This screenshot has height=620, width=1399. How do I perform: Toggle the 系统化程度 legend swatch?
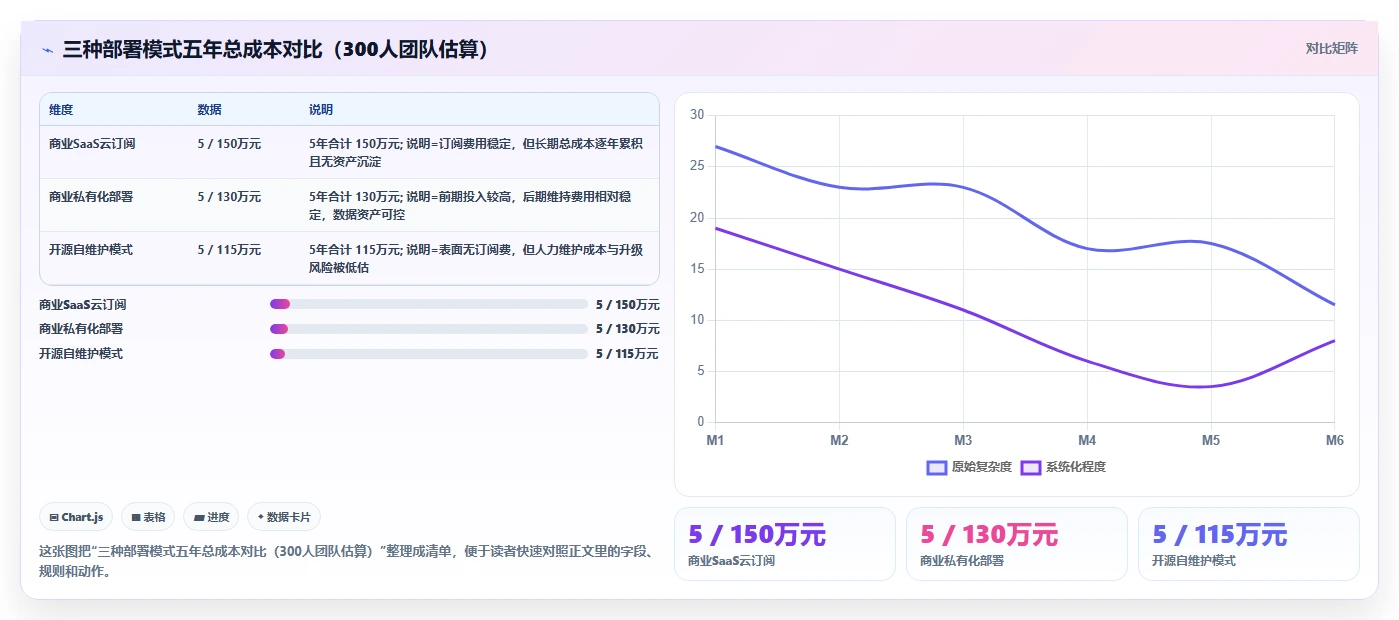point(1031,467)
